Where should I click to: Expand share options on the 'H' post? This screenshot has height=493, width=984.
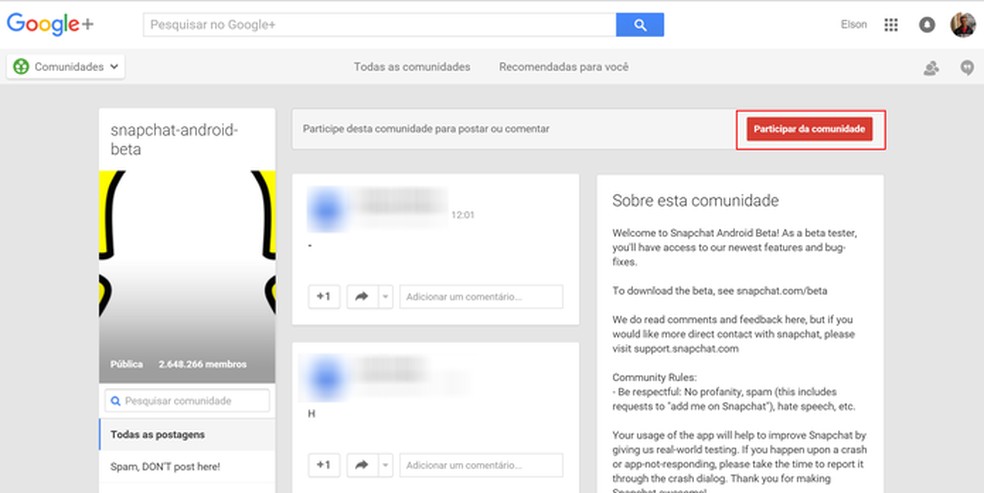385,465
